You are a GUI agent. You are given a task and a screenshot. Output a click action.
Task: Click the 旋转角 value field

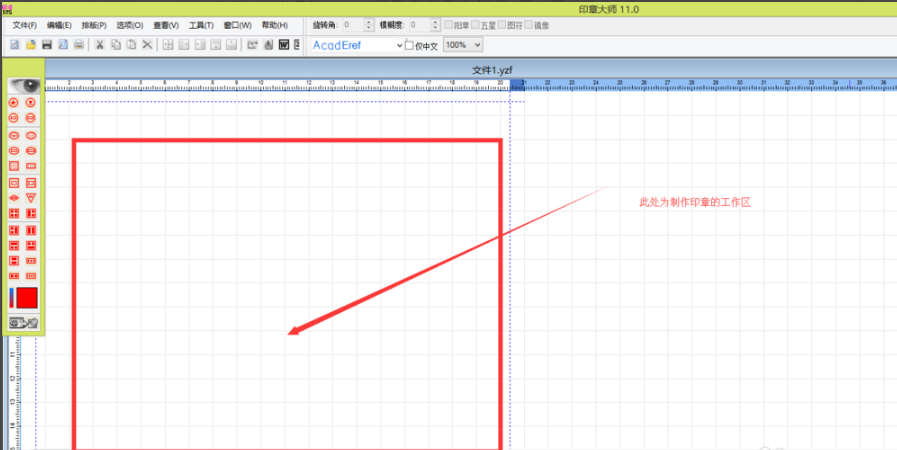[x=353, y=25]
